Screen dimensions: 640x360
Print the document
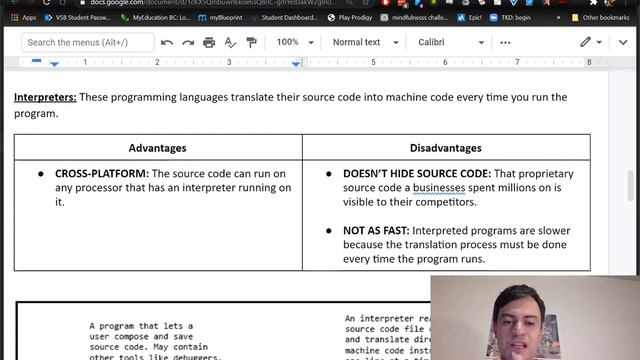[209, 42]
